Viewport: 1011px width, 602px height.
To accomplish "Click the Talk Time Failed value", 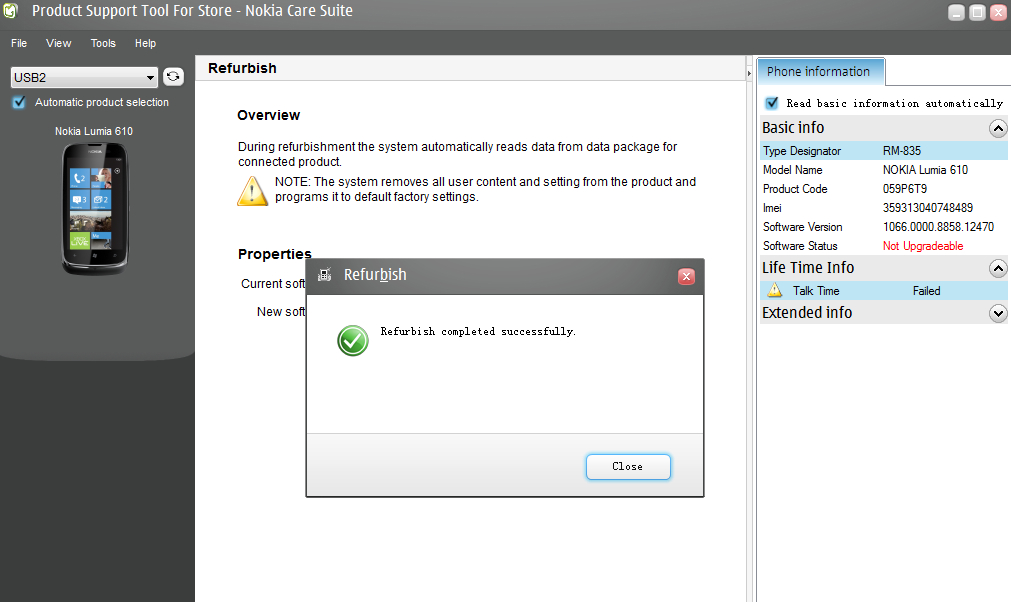I will click(927, 291).
